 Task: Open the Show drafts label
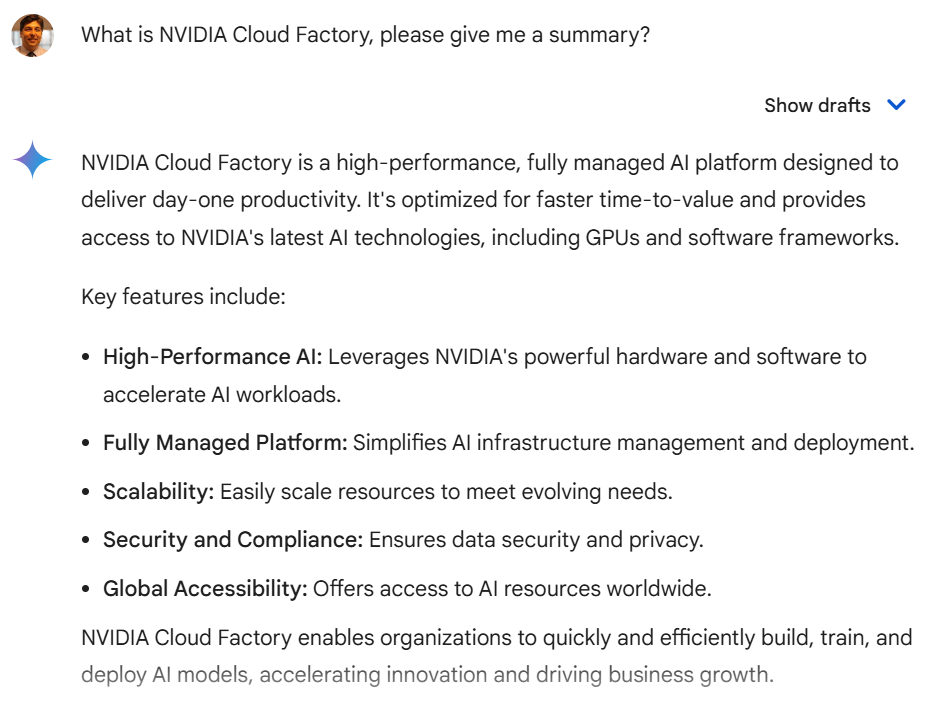pyautogui.click(x=817, y=105)
